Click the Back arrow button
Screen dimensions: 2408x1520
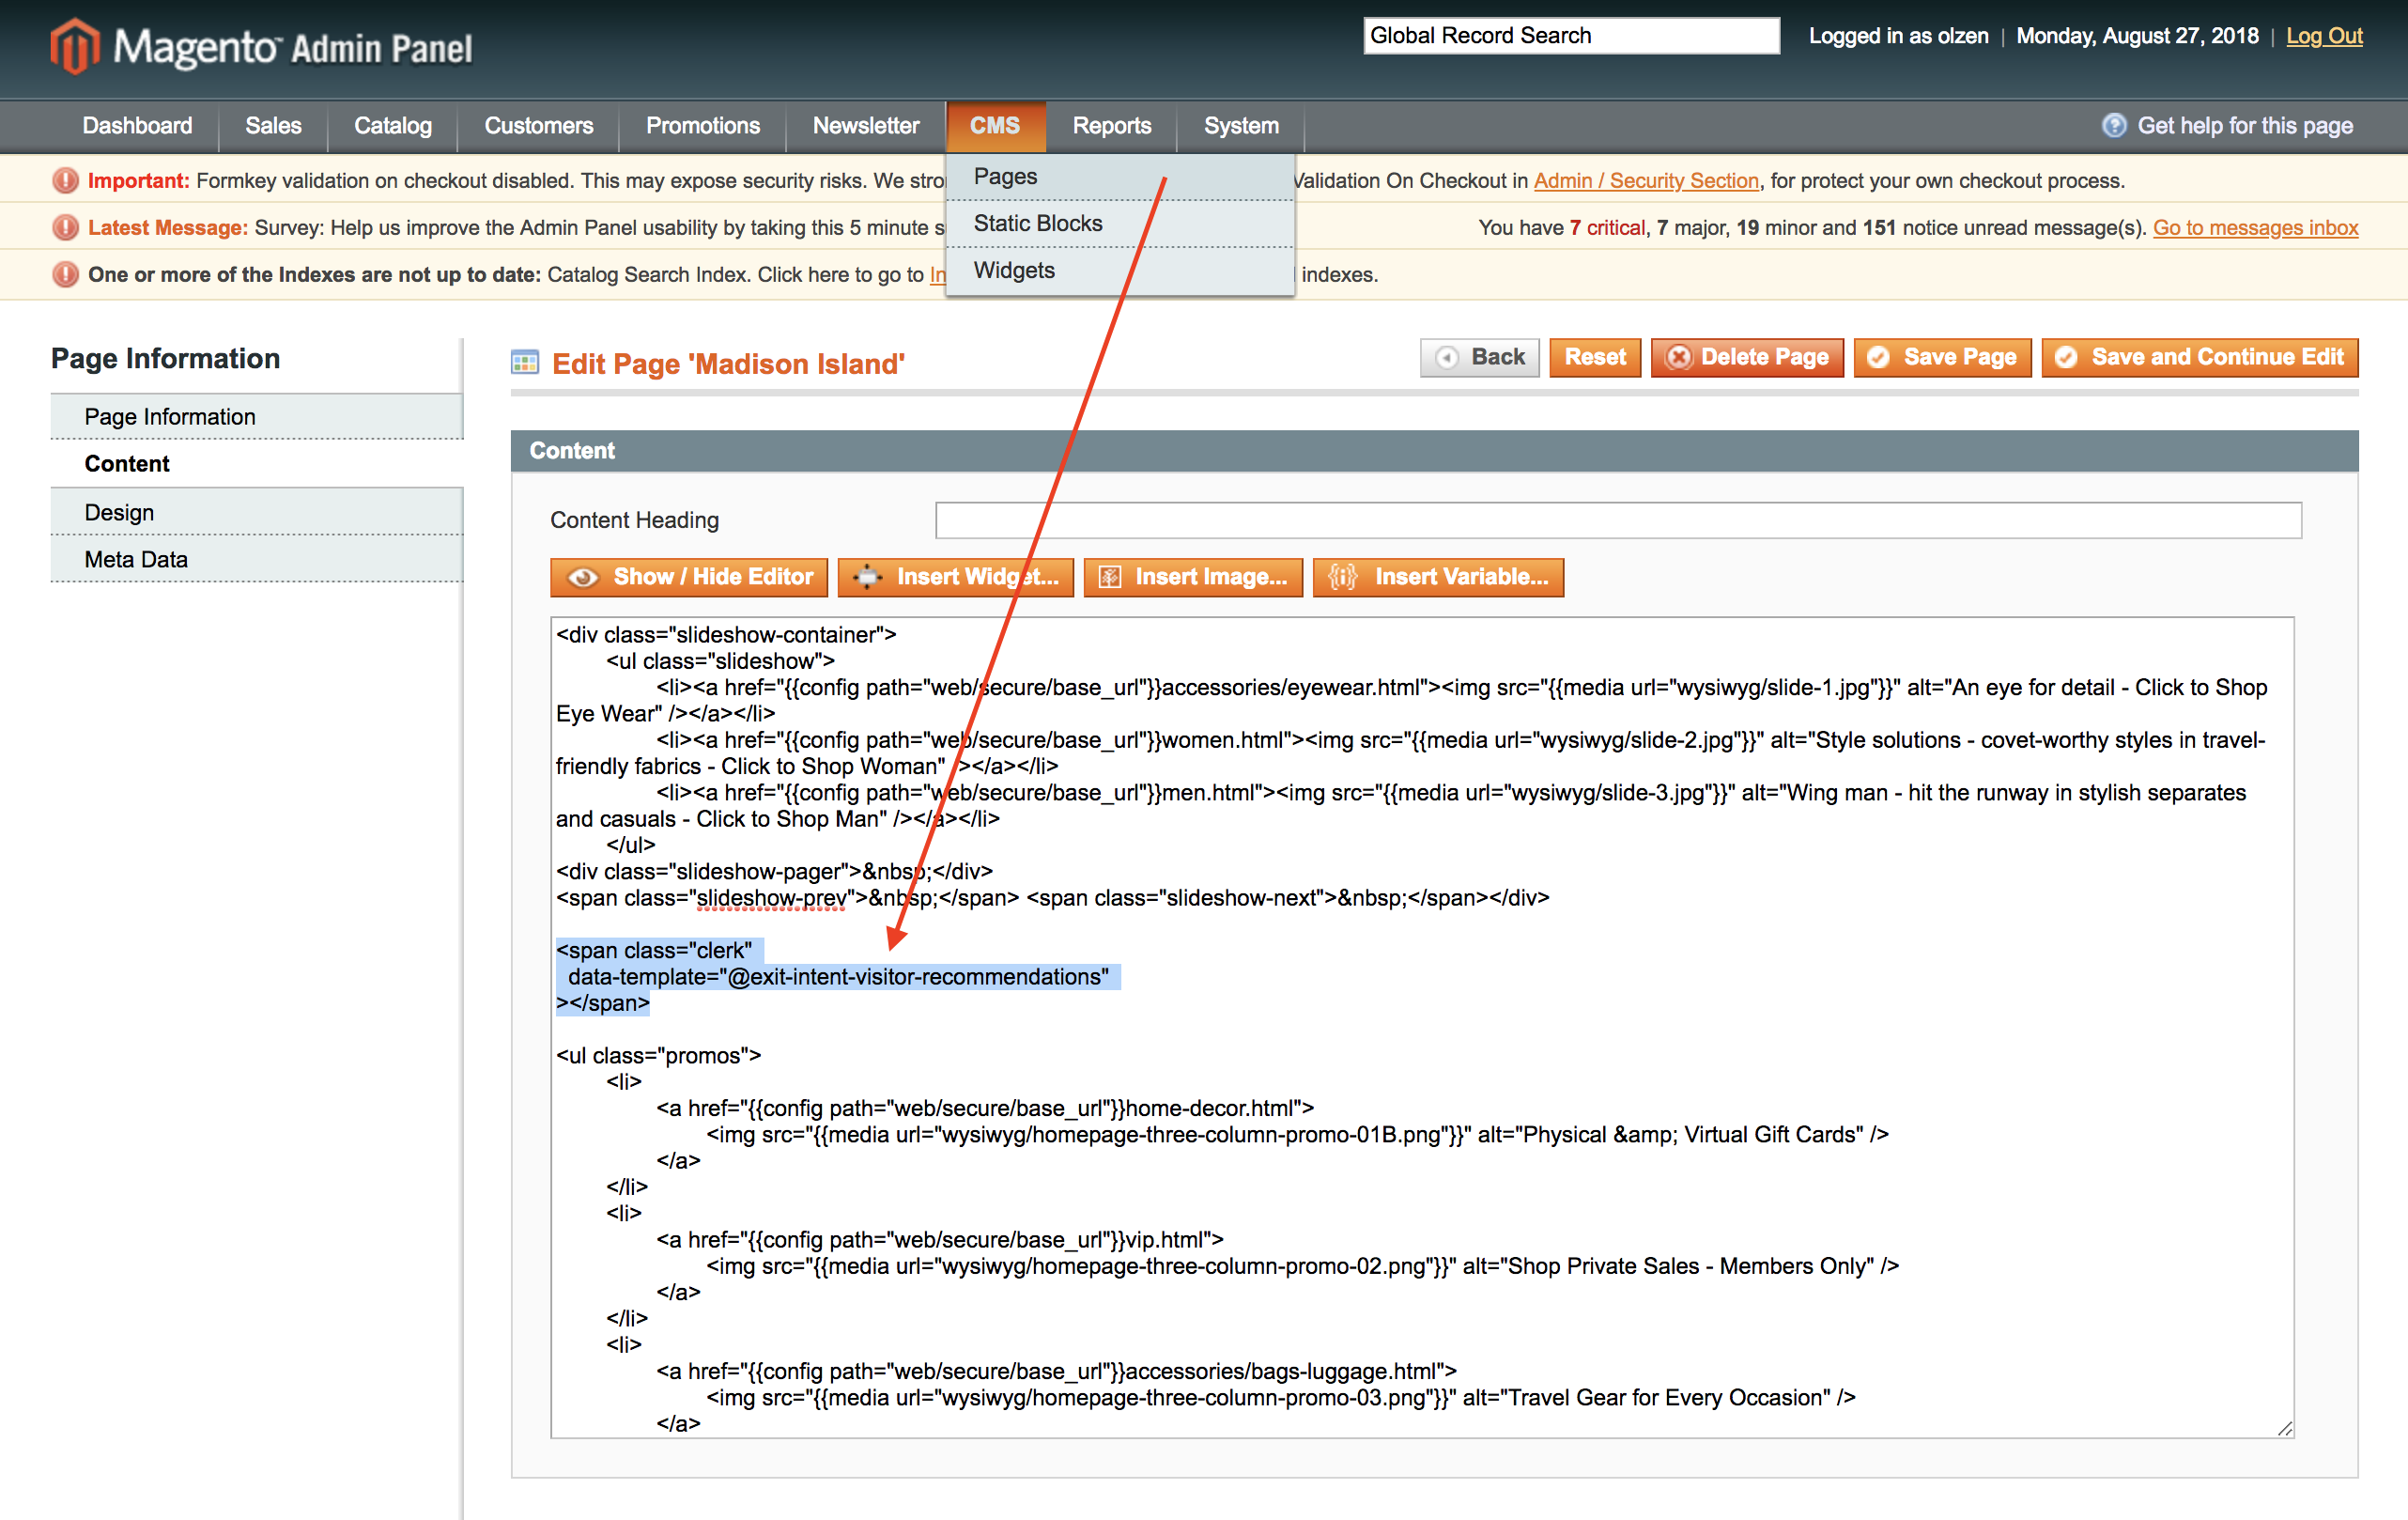(1479, 358)
